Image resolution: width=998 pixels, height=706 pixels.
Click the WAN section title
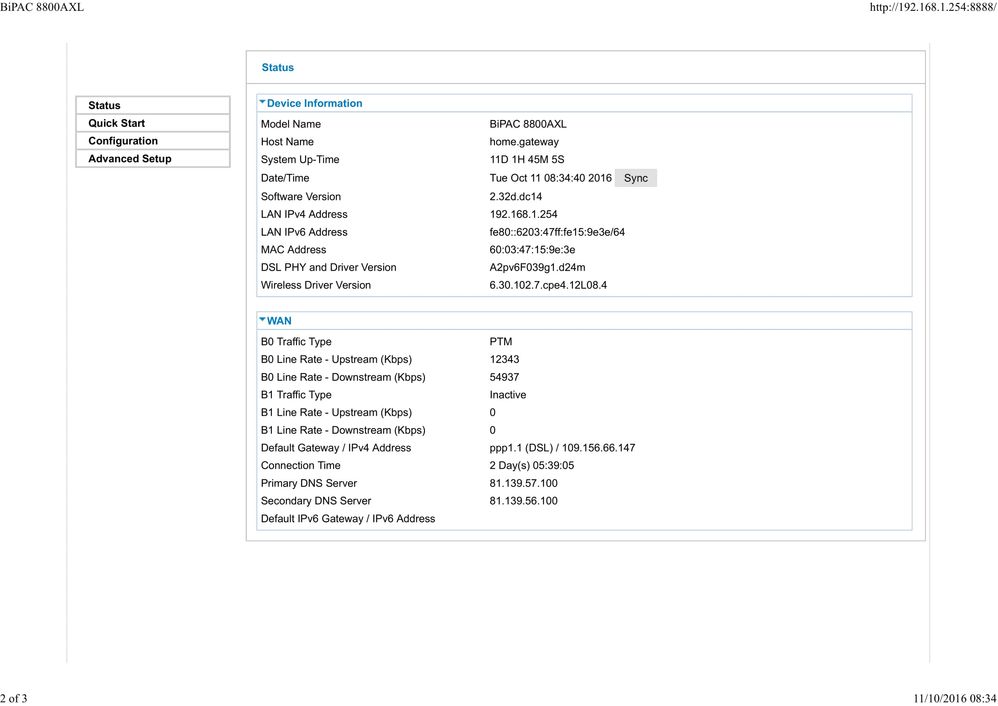[279, 321]
